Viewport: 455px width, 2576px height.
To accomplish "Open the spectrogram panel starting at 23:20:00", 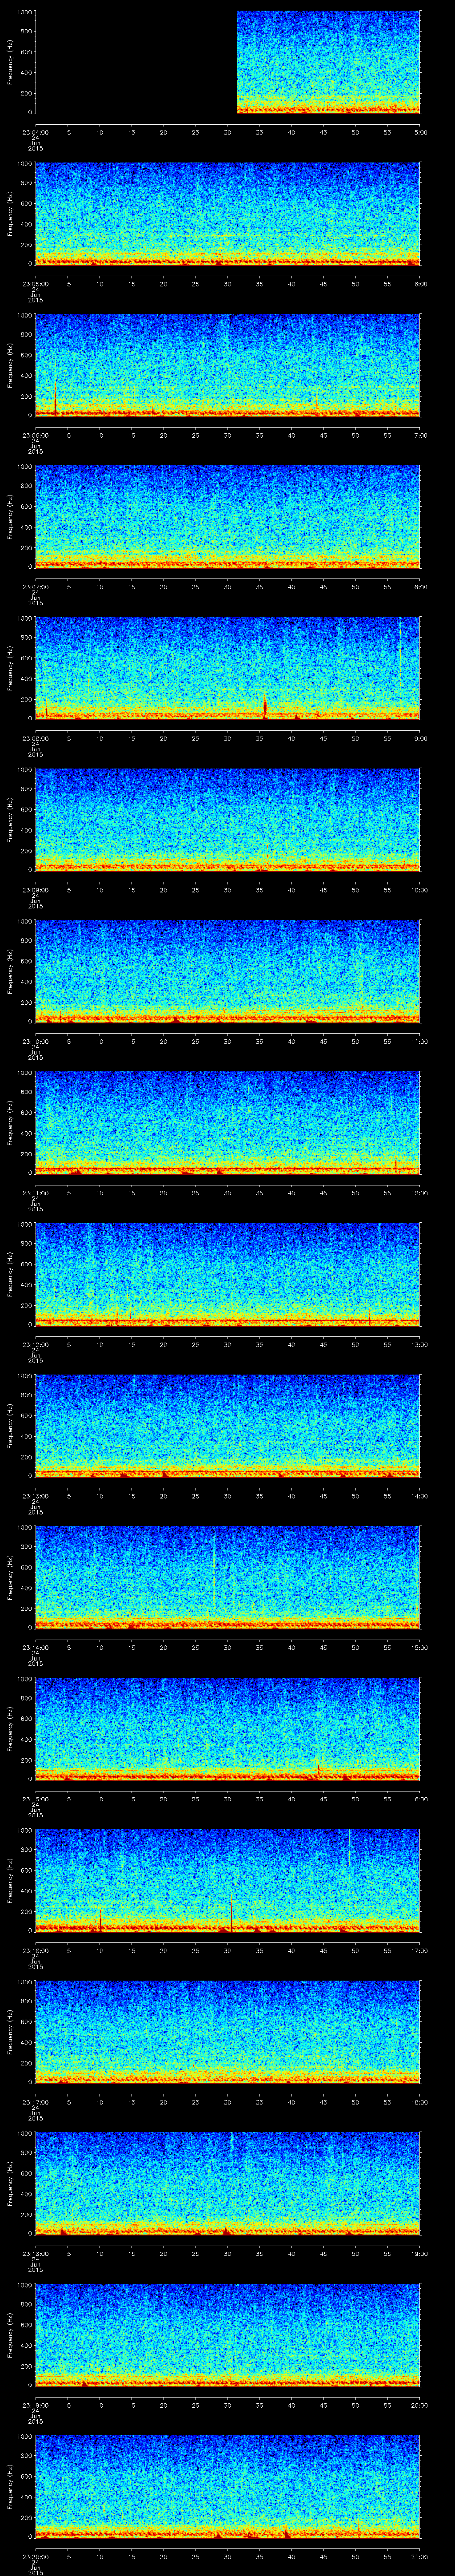I will pyautogui.click(x=228, y=2487).
